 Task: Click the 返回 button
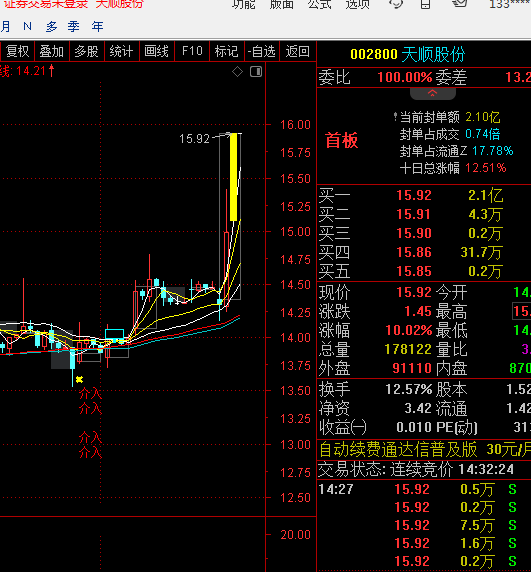(298, 51)
